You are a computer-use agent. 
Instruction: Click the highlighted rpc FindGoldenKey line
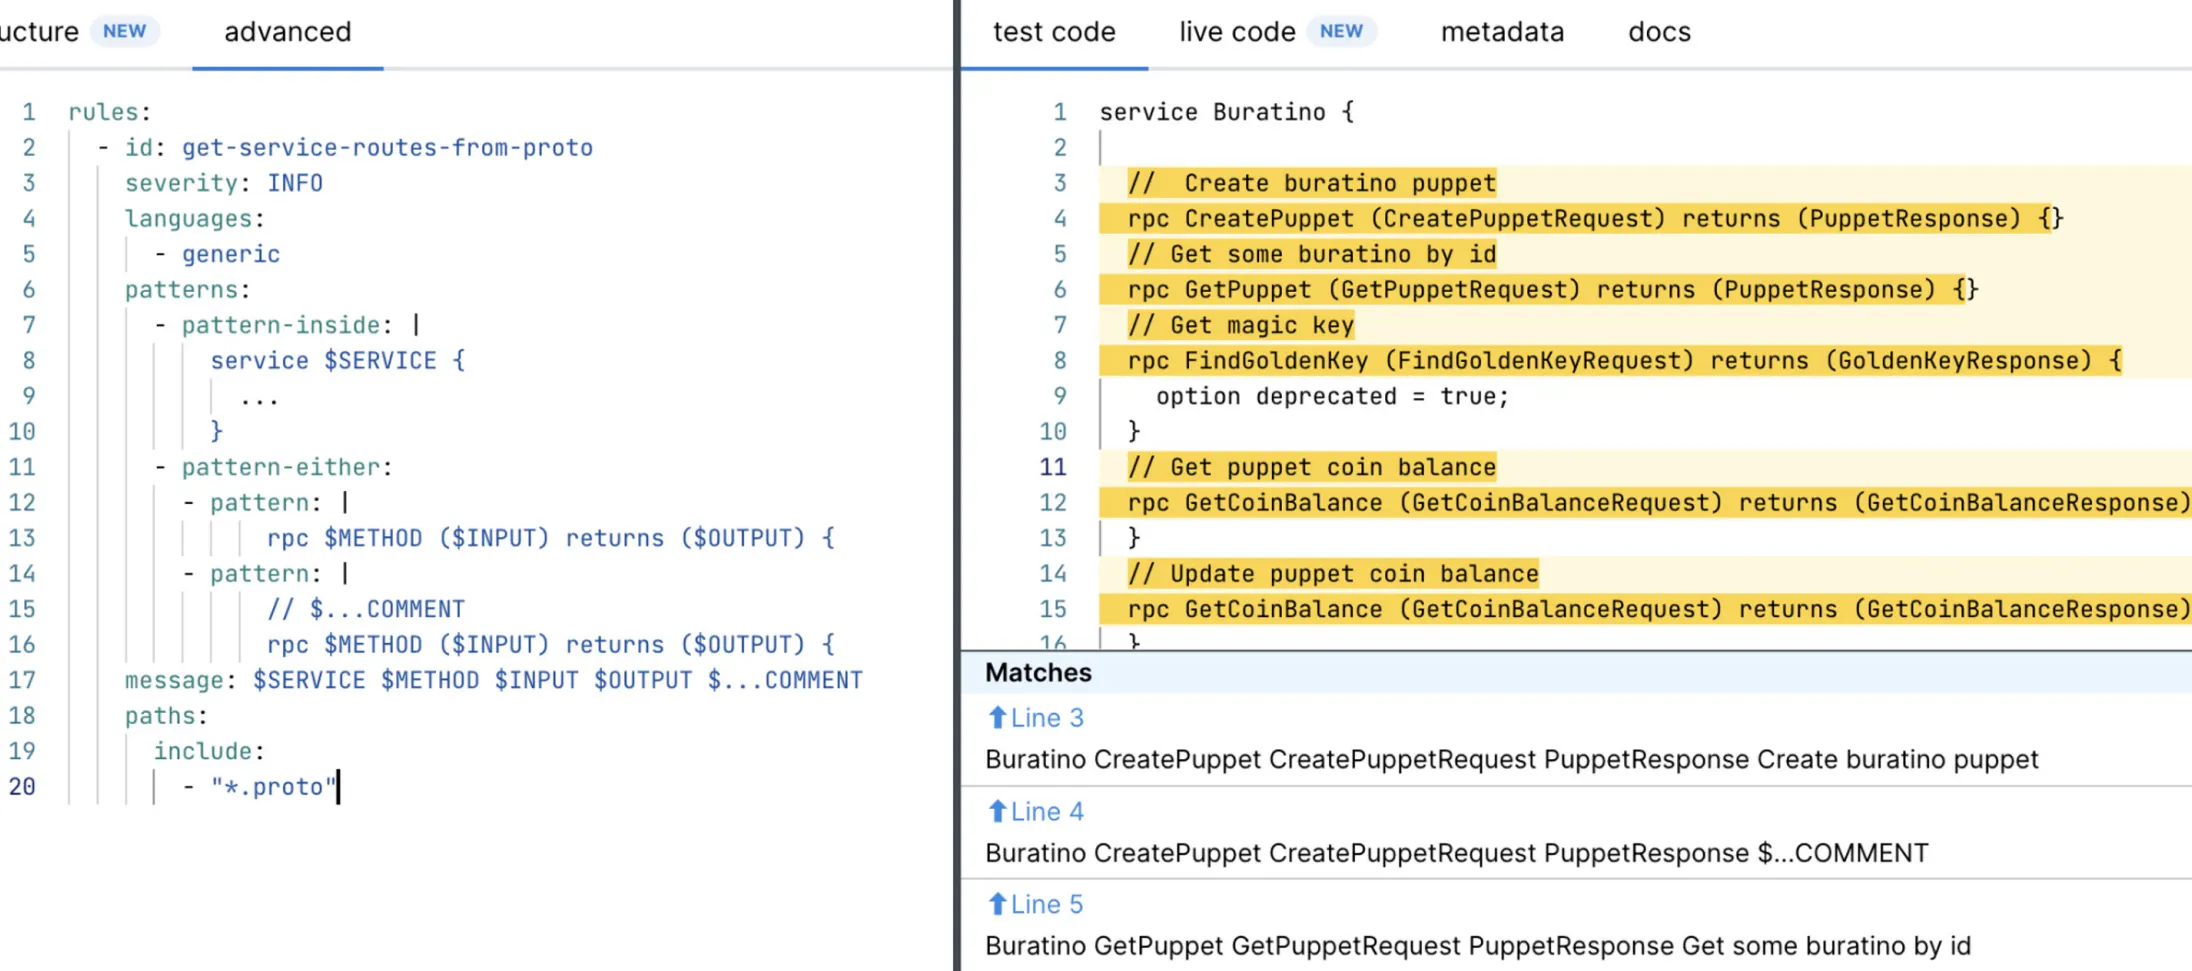click(x=1610, y=361)
